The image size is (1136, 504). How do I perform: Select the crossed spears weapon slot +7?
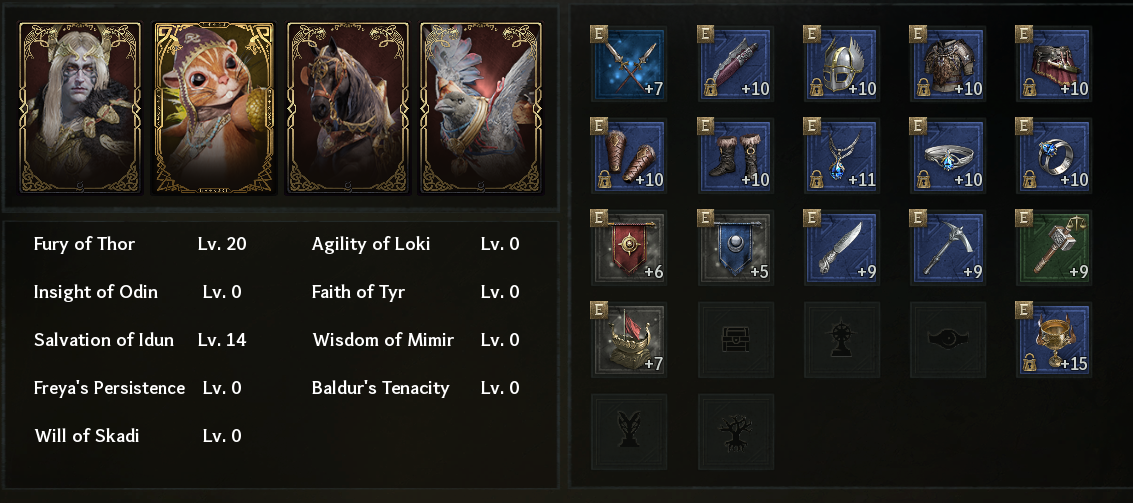tap(630, 64)
